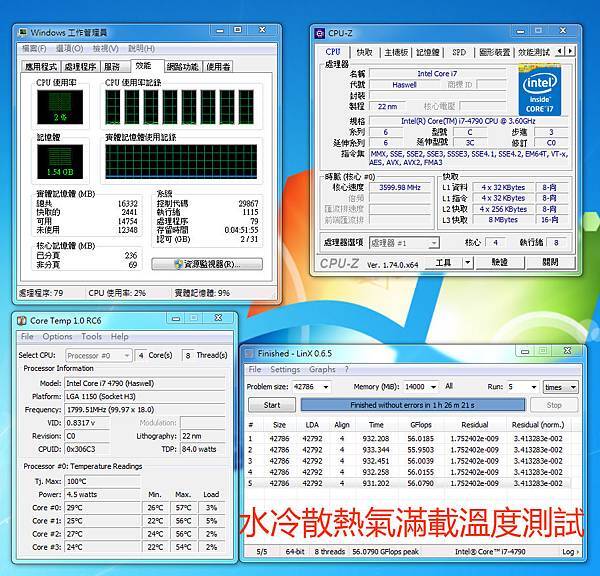This screenshot has width=600, height=576.
Task: Open the File menu in LinX
Action: [255, 370]
